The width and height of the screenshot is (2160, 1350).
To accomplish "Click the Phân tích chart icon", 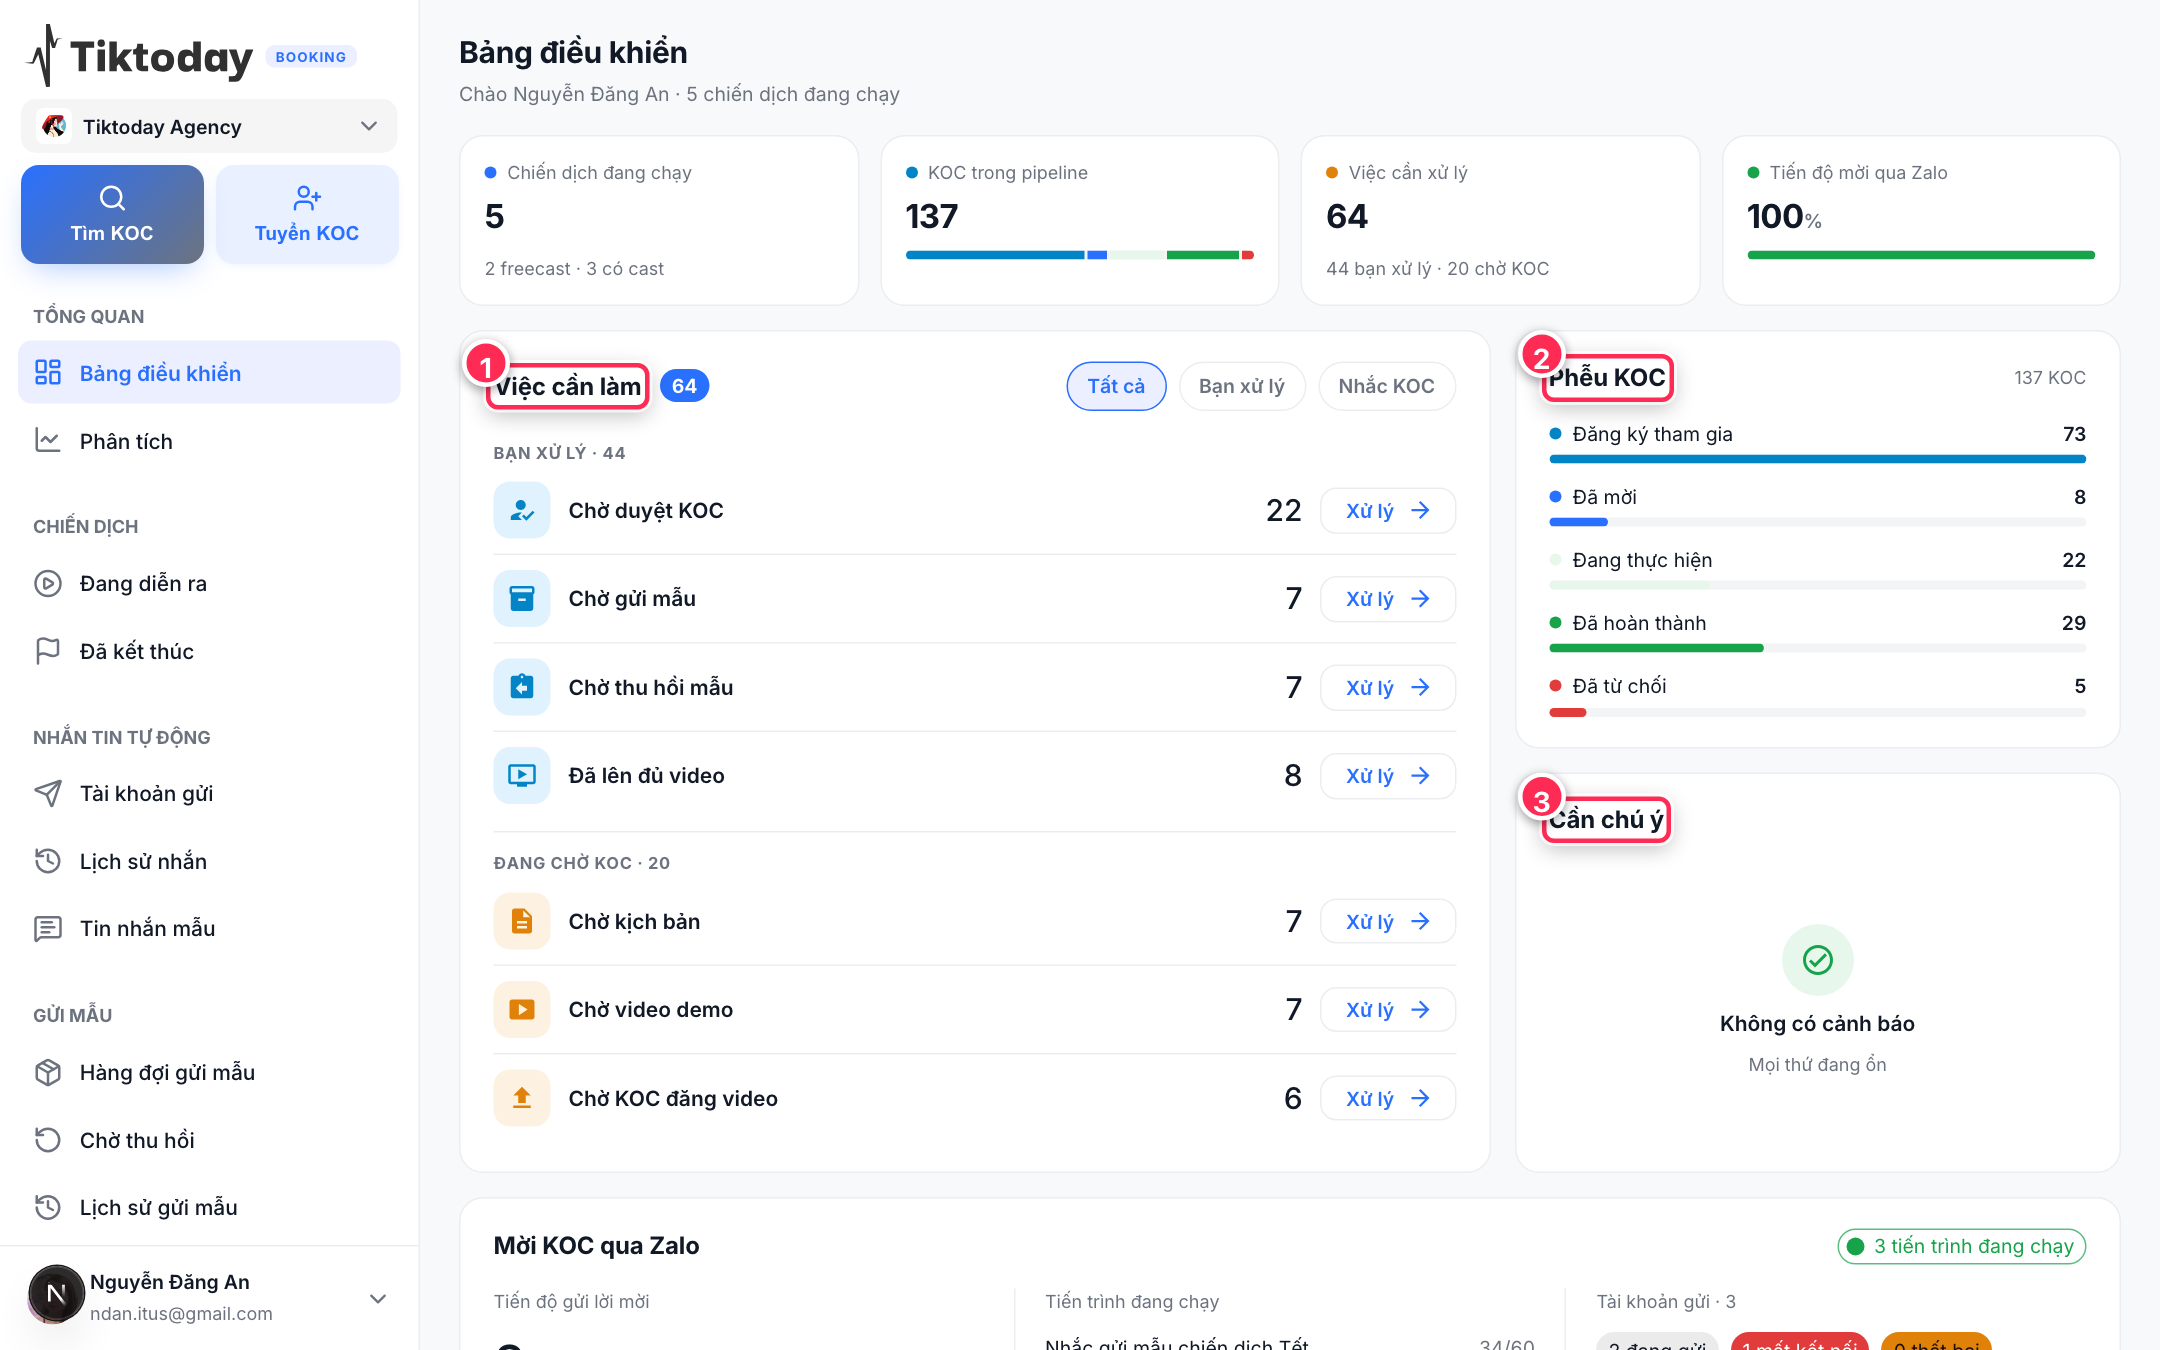I will point(47,441).
